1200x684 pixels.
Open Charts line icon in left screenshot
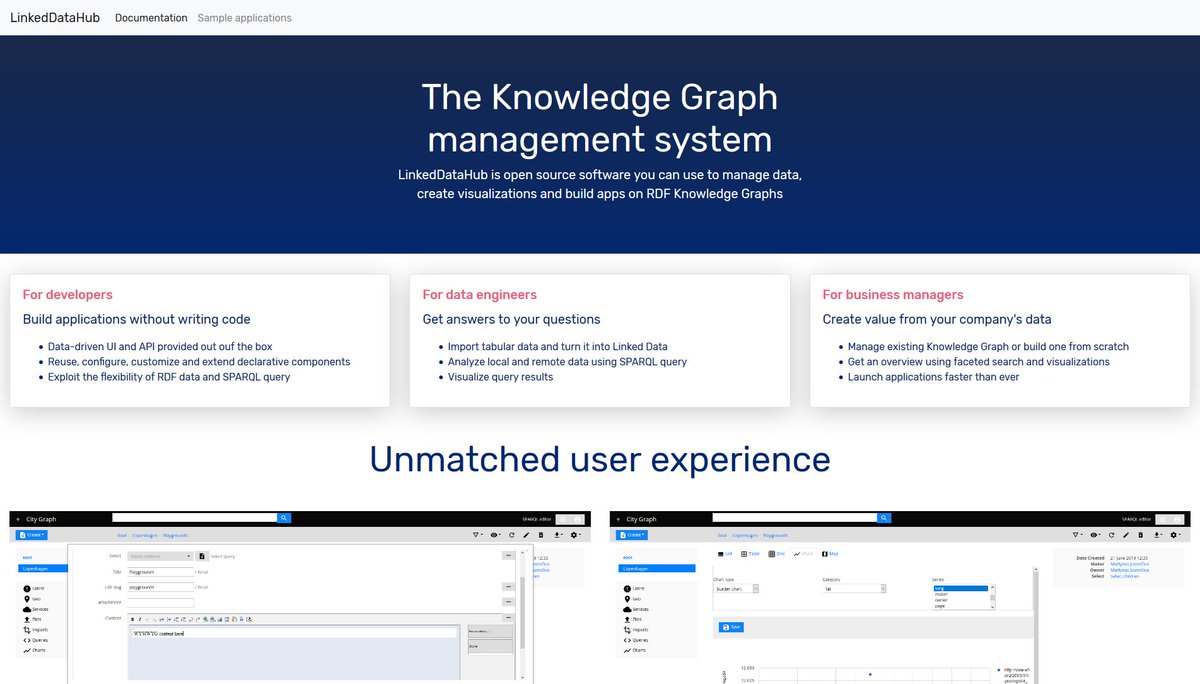coord(26,650)
